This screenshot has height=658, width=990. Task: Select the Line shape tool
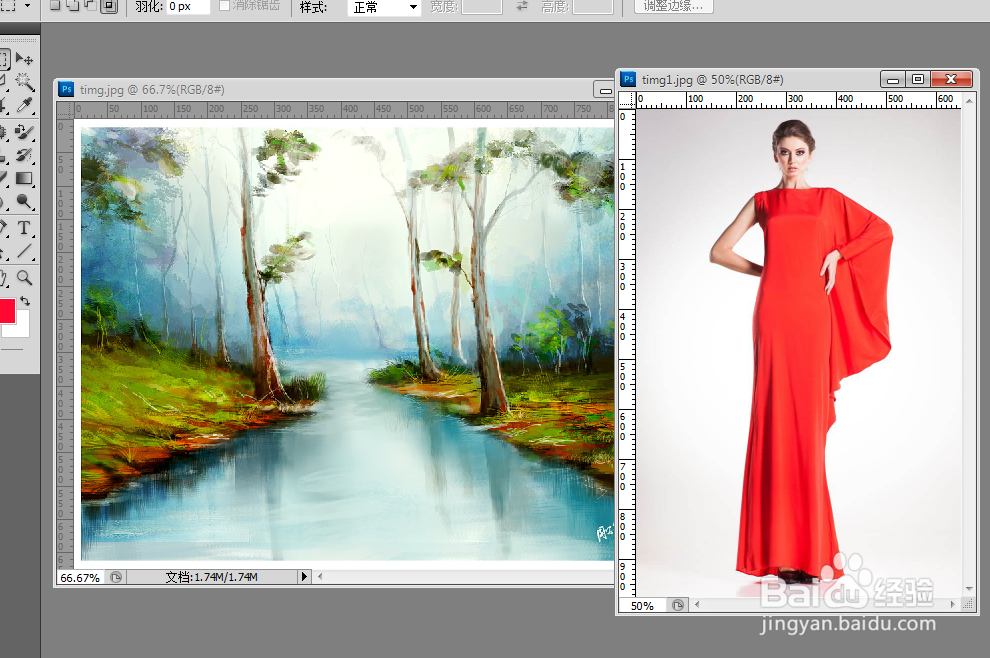[24, 251]
